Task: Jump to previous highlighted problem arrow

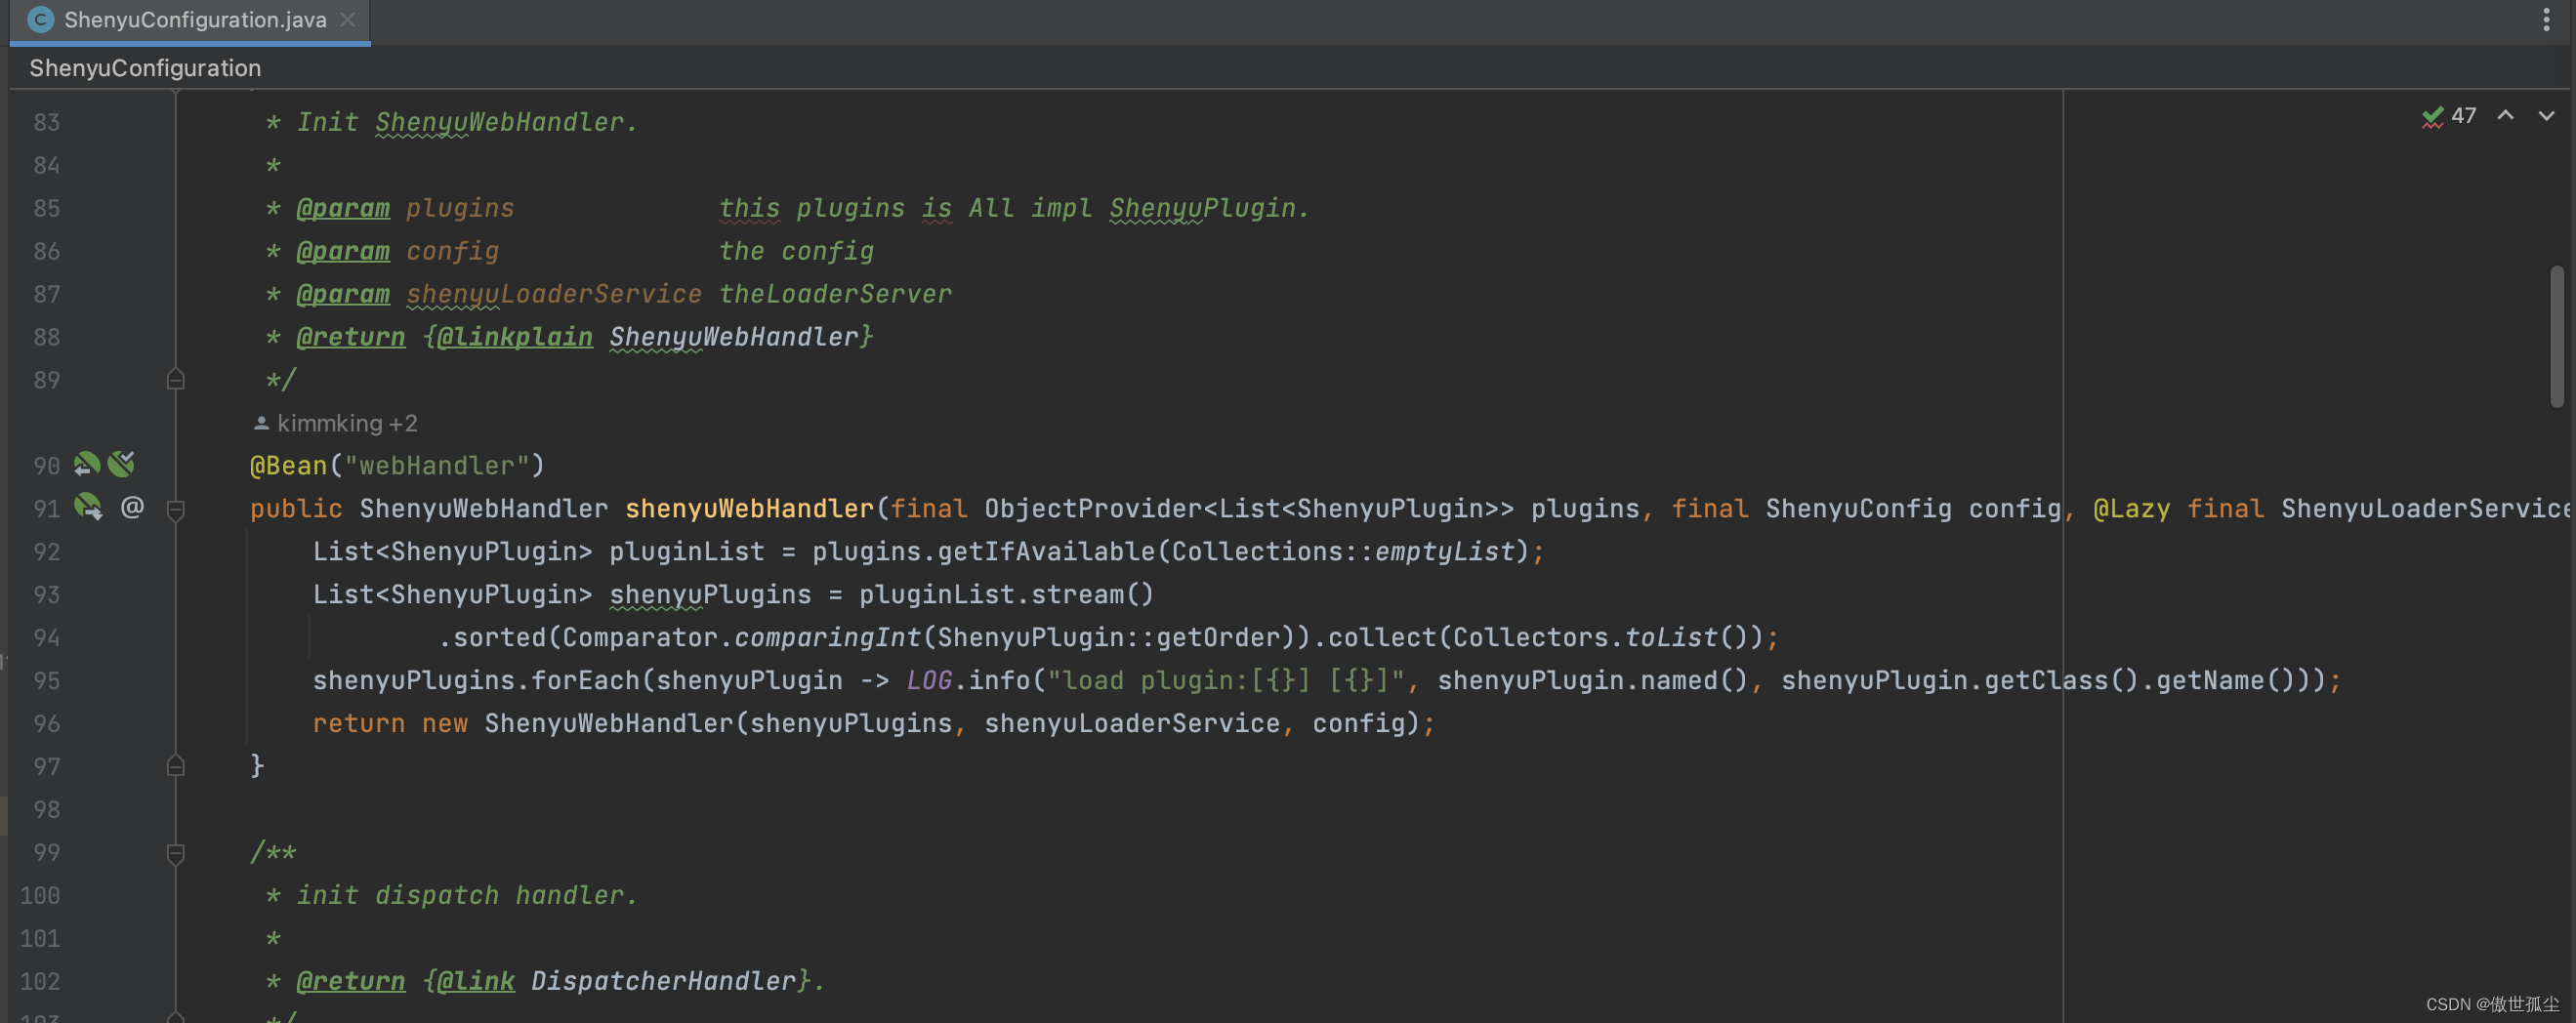Action: (x=2505, y=116)
